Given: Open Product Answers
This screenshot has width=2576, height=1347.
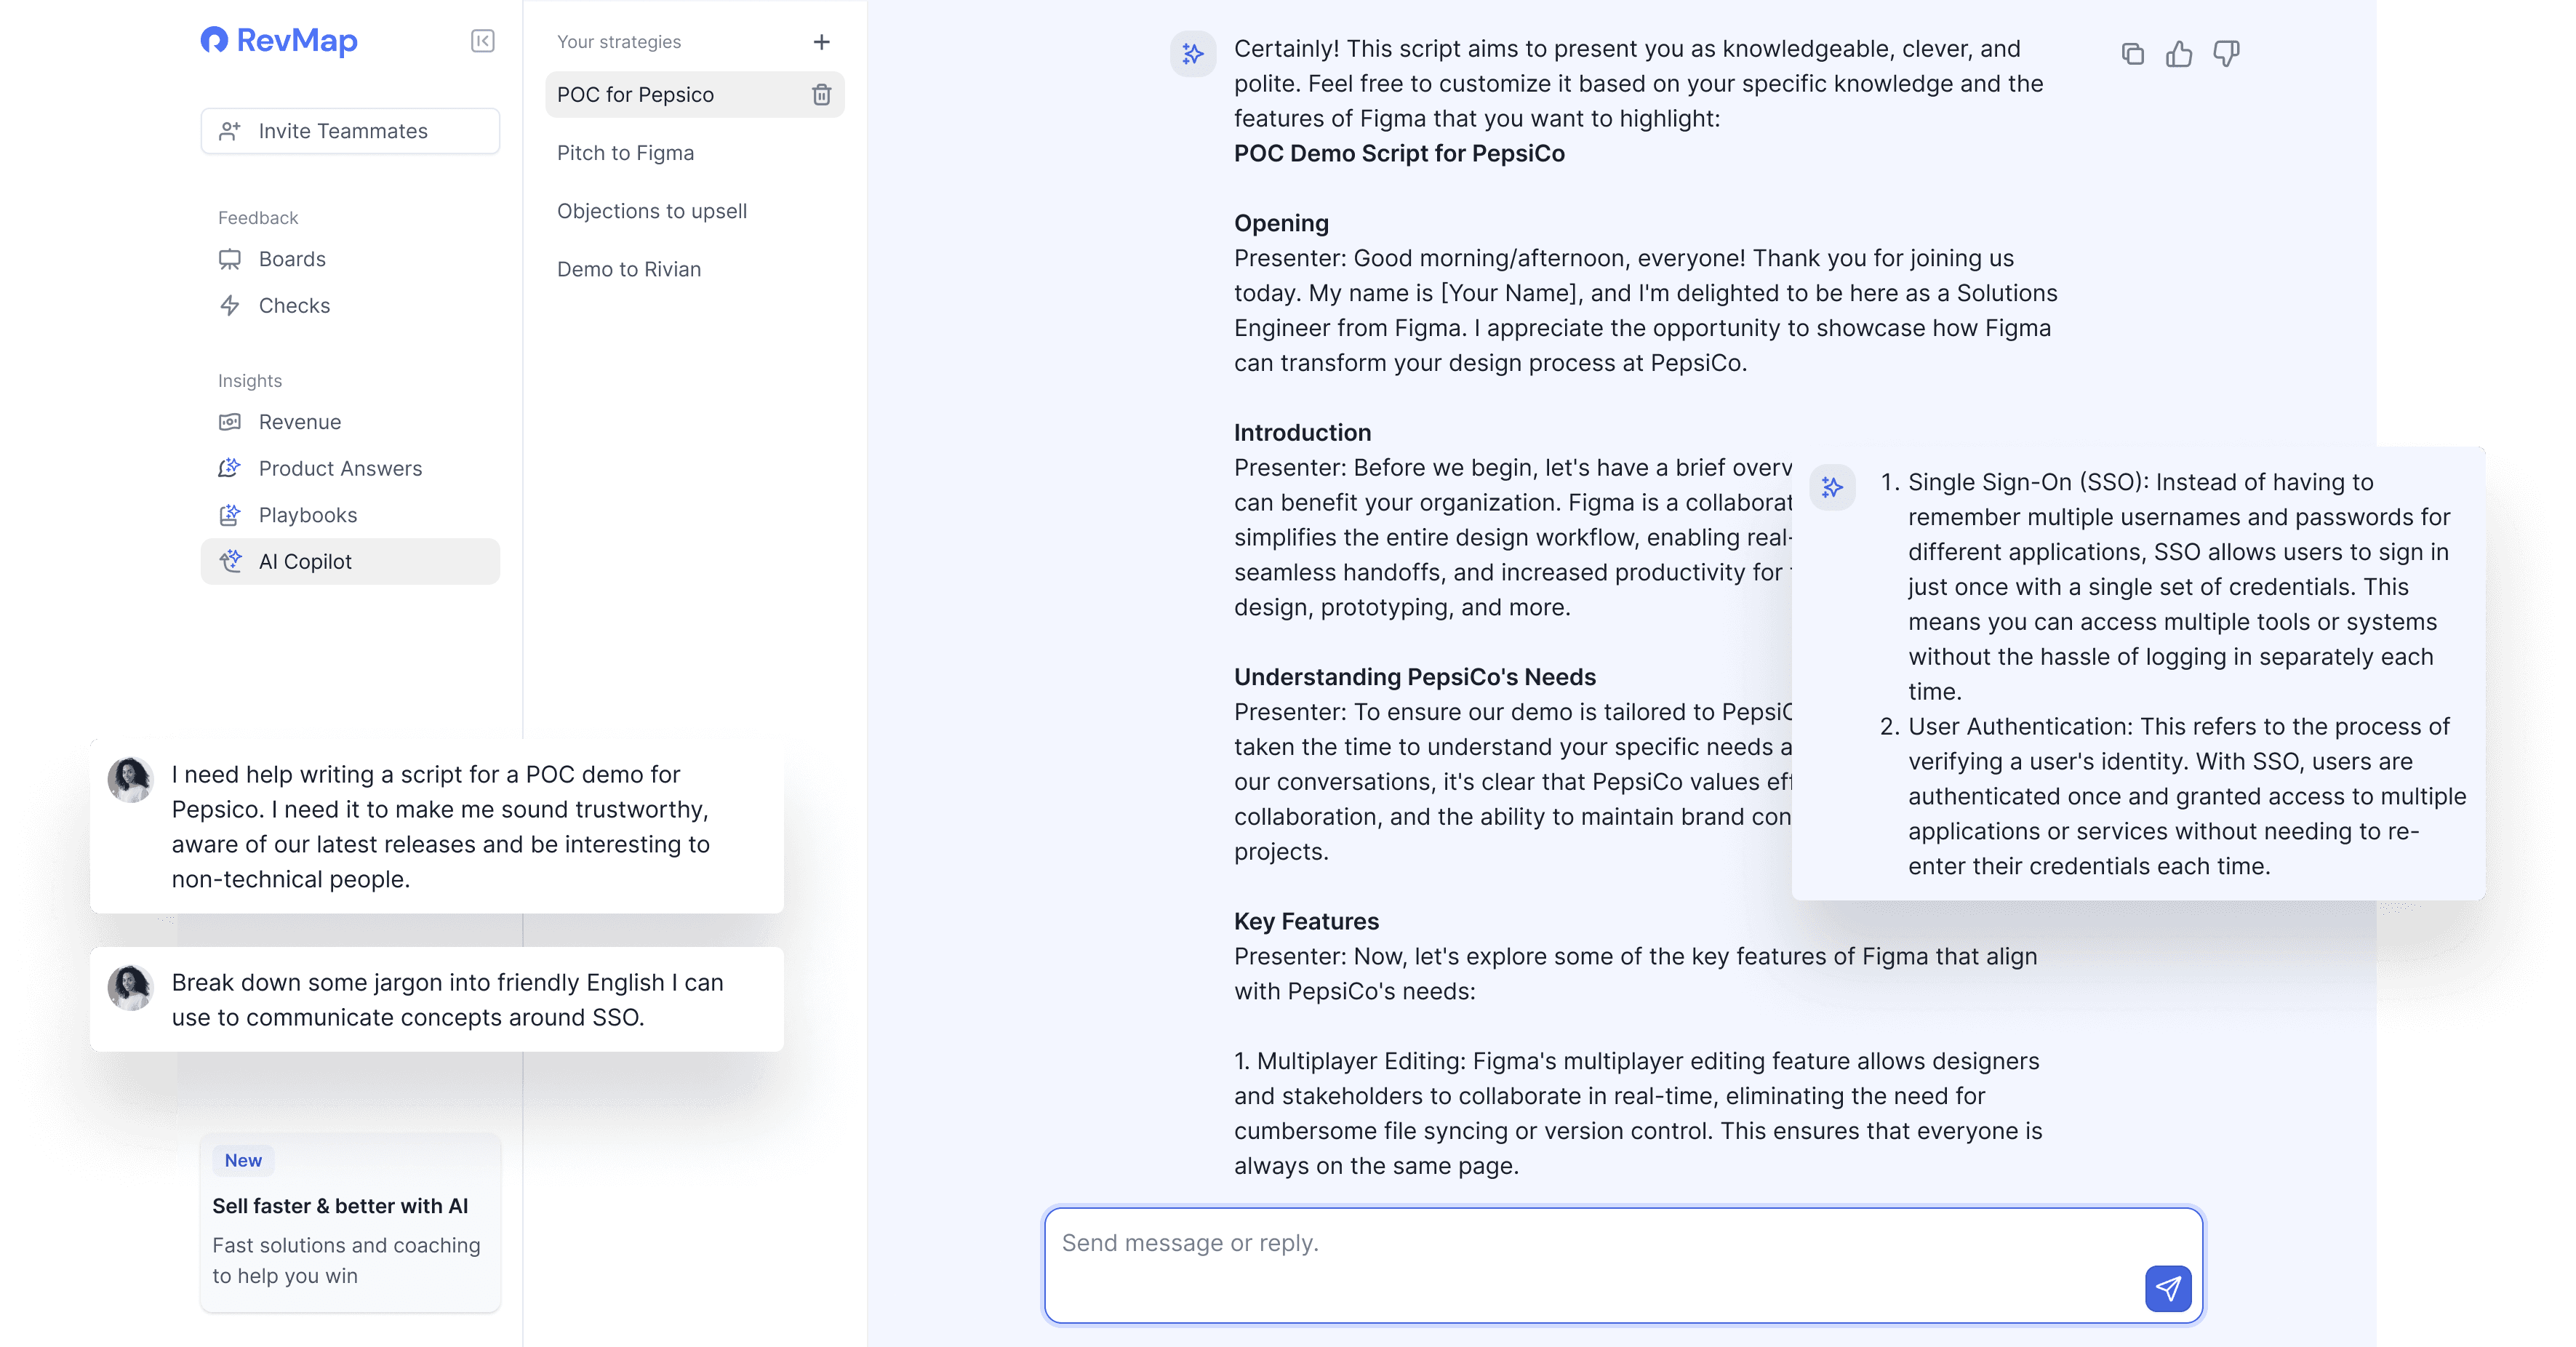Looking at the screenshot, I should [350, 468].
